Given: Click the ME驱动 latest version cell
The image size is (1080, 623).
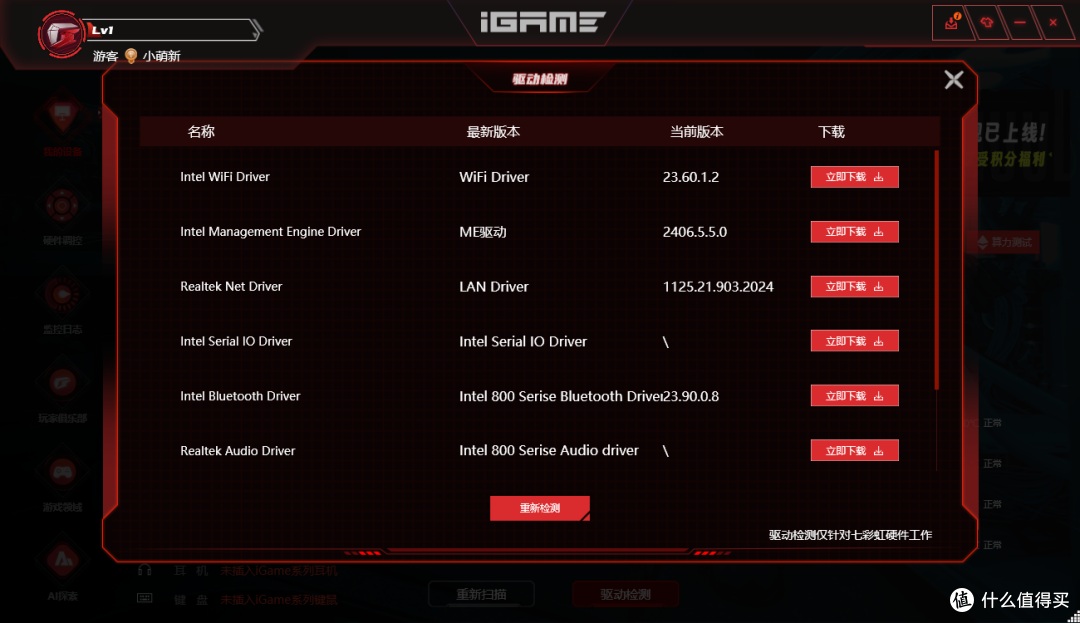Looking at the screenshot, I should point(483,232).
